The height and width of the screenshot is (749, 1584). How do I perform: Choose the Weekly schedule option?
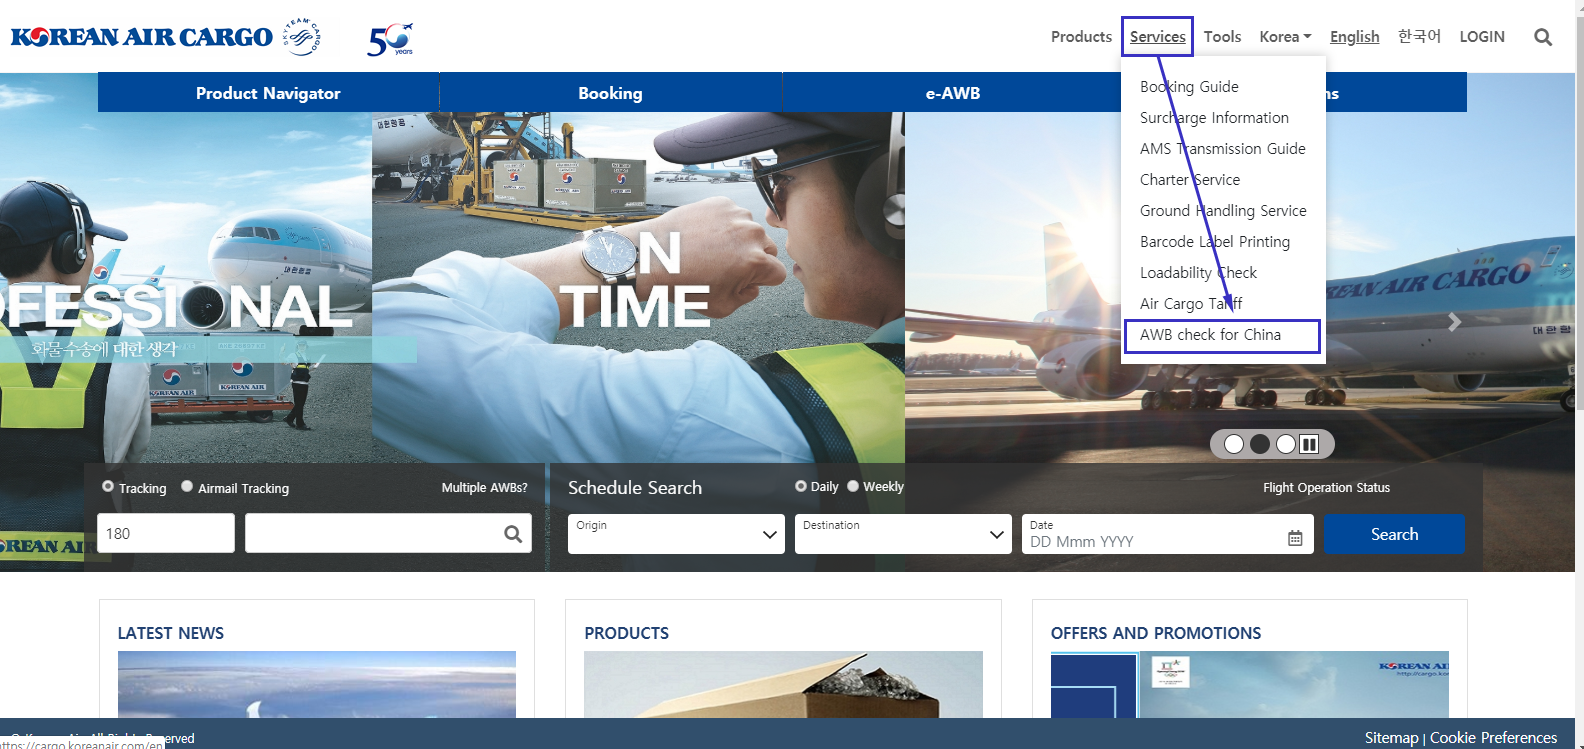[x=853, y=486]
